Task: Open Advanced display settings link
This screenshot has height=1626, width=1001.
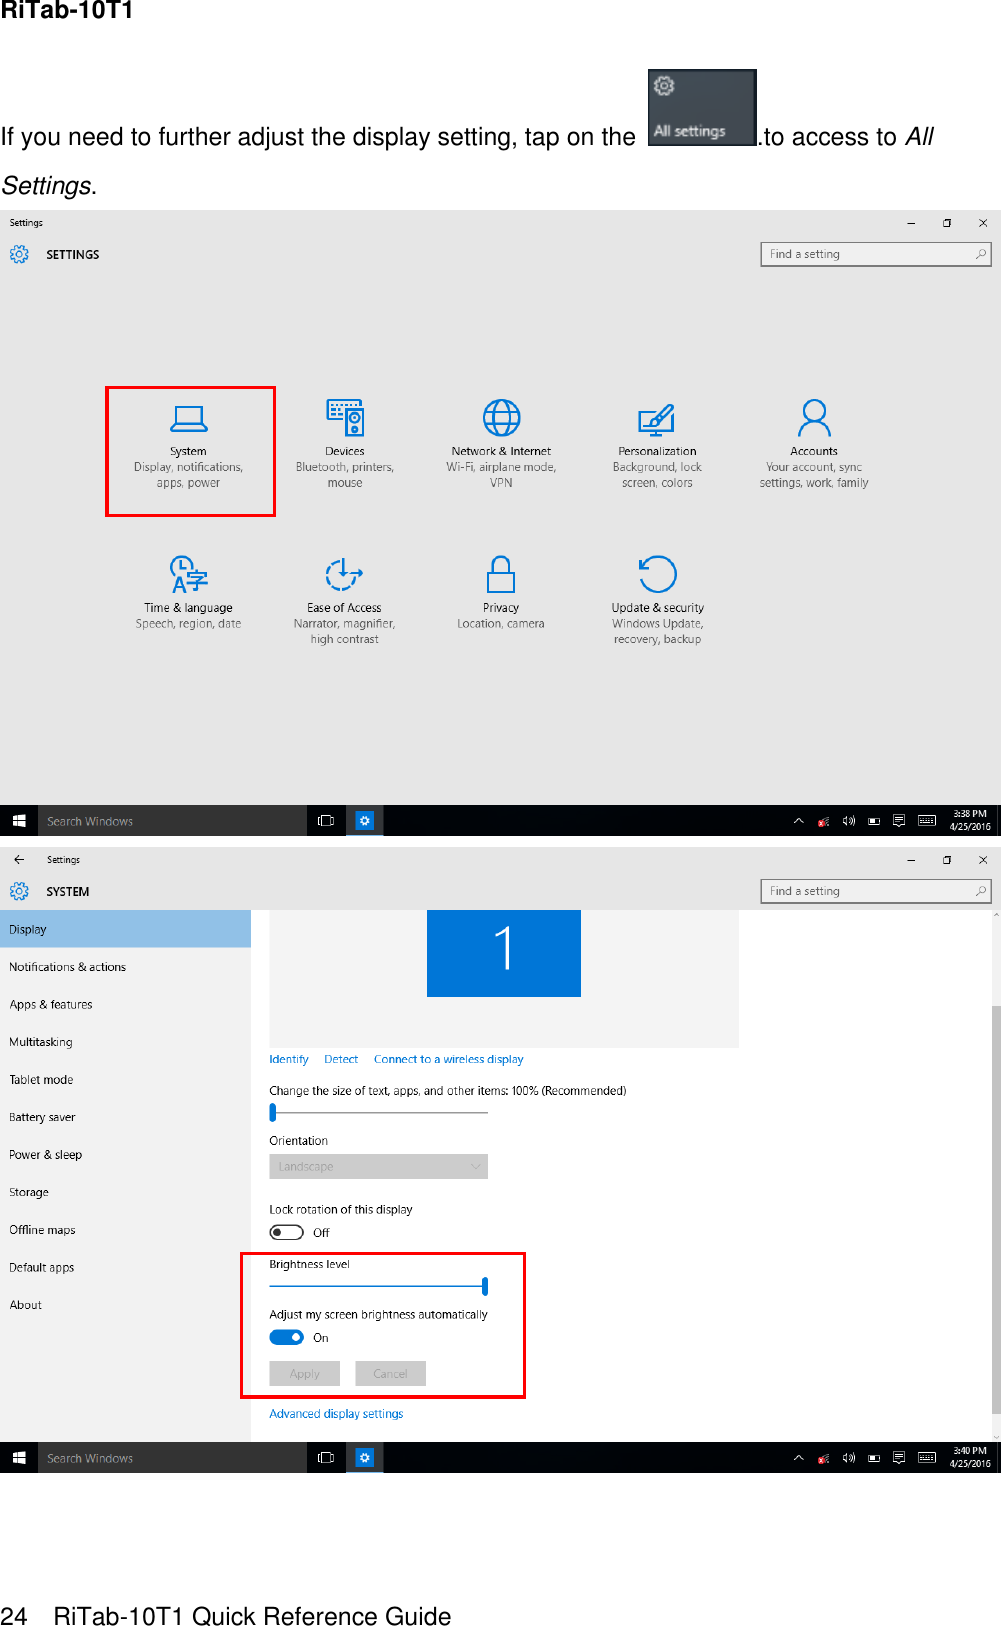Action: [x=336, y=1414]
